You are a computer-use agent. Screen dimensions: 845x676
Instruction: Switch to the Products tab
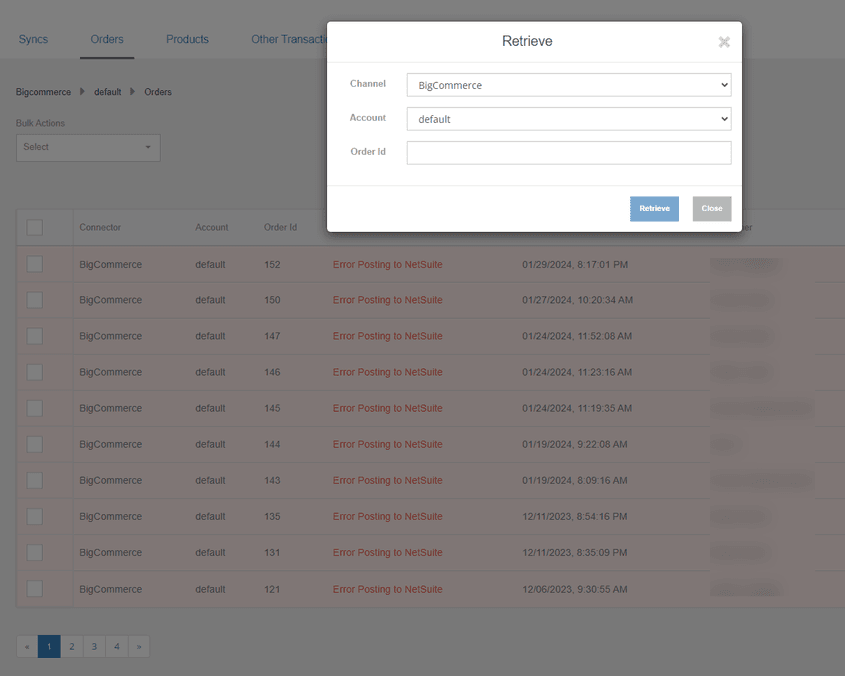(x=187, y=39)
